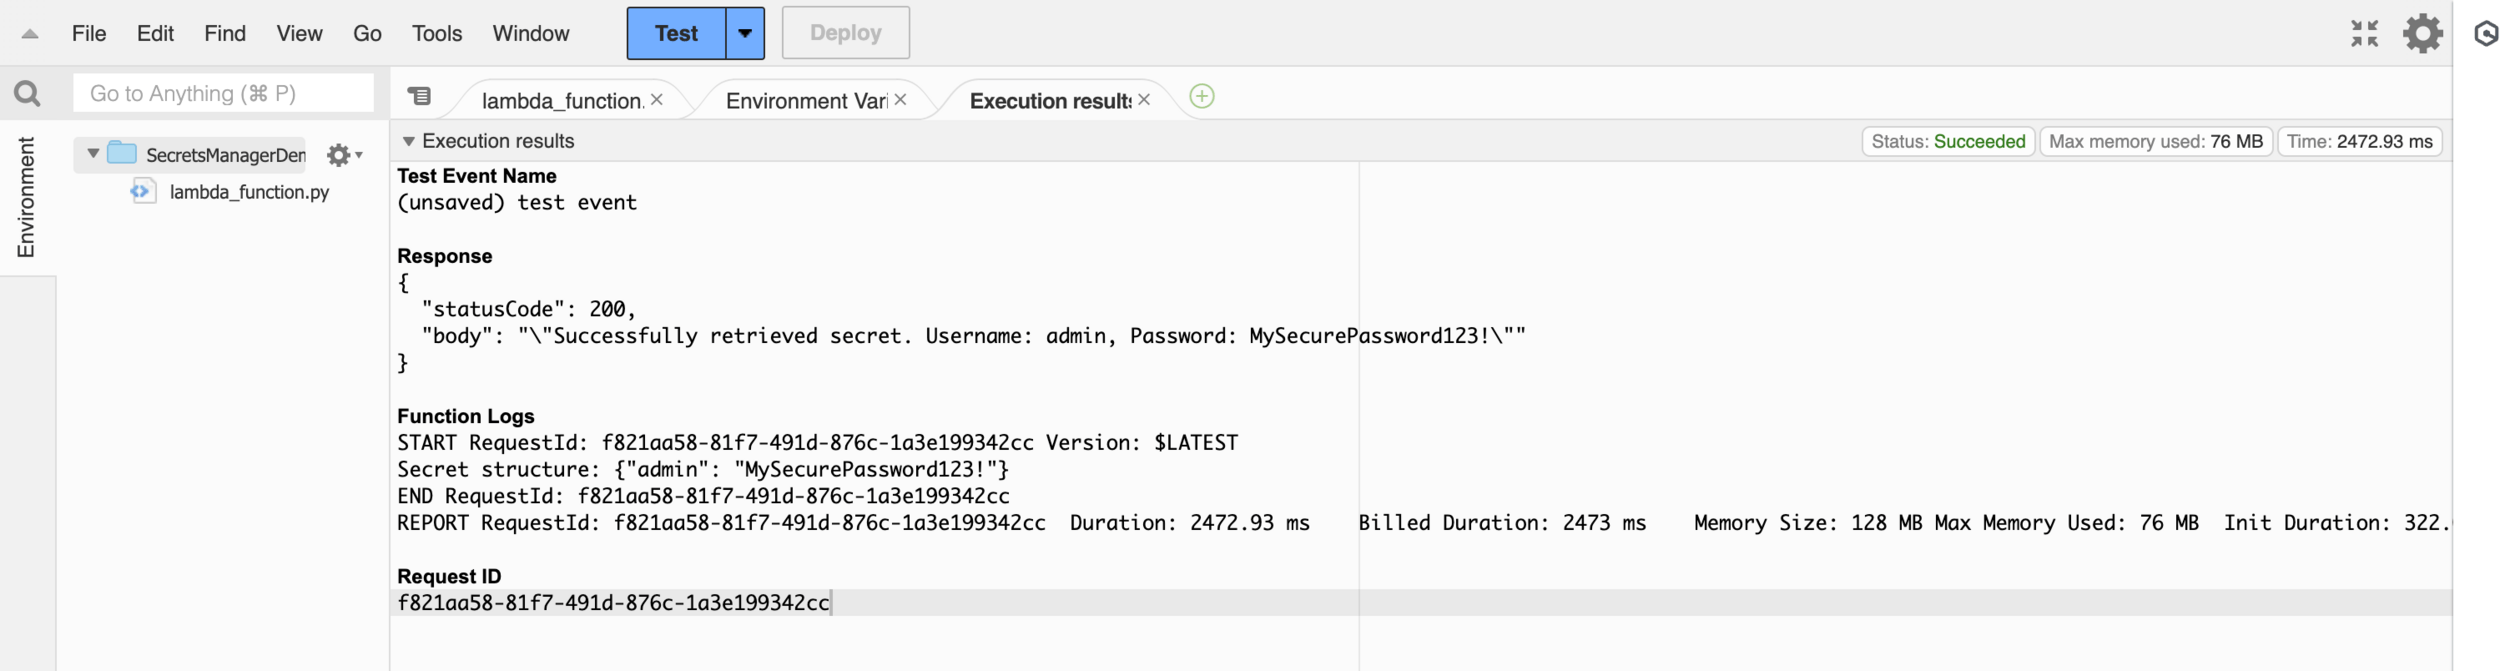Open the Tools menu
The width and height of the screenshot is (2500, 671).
436,34
